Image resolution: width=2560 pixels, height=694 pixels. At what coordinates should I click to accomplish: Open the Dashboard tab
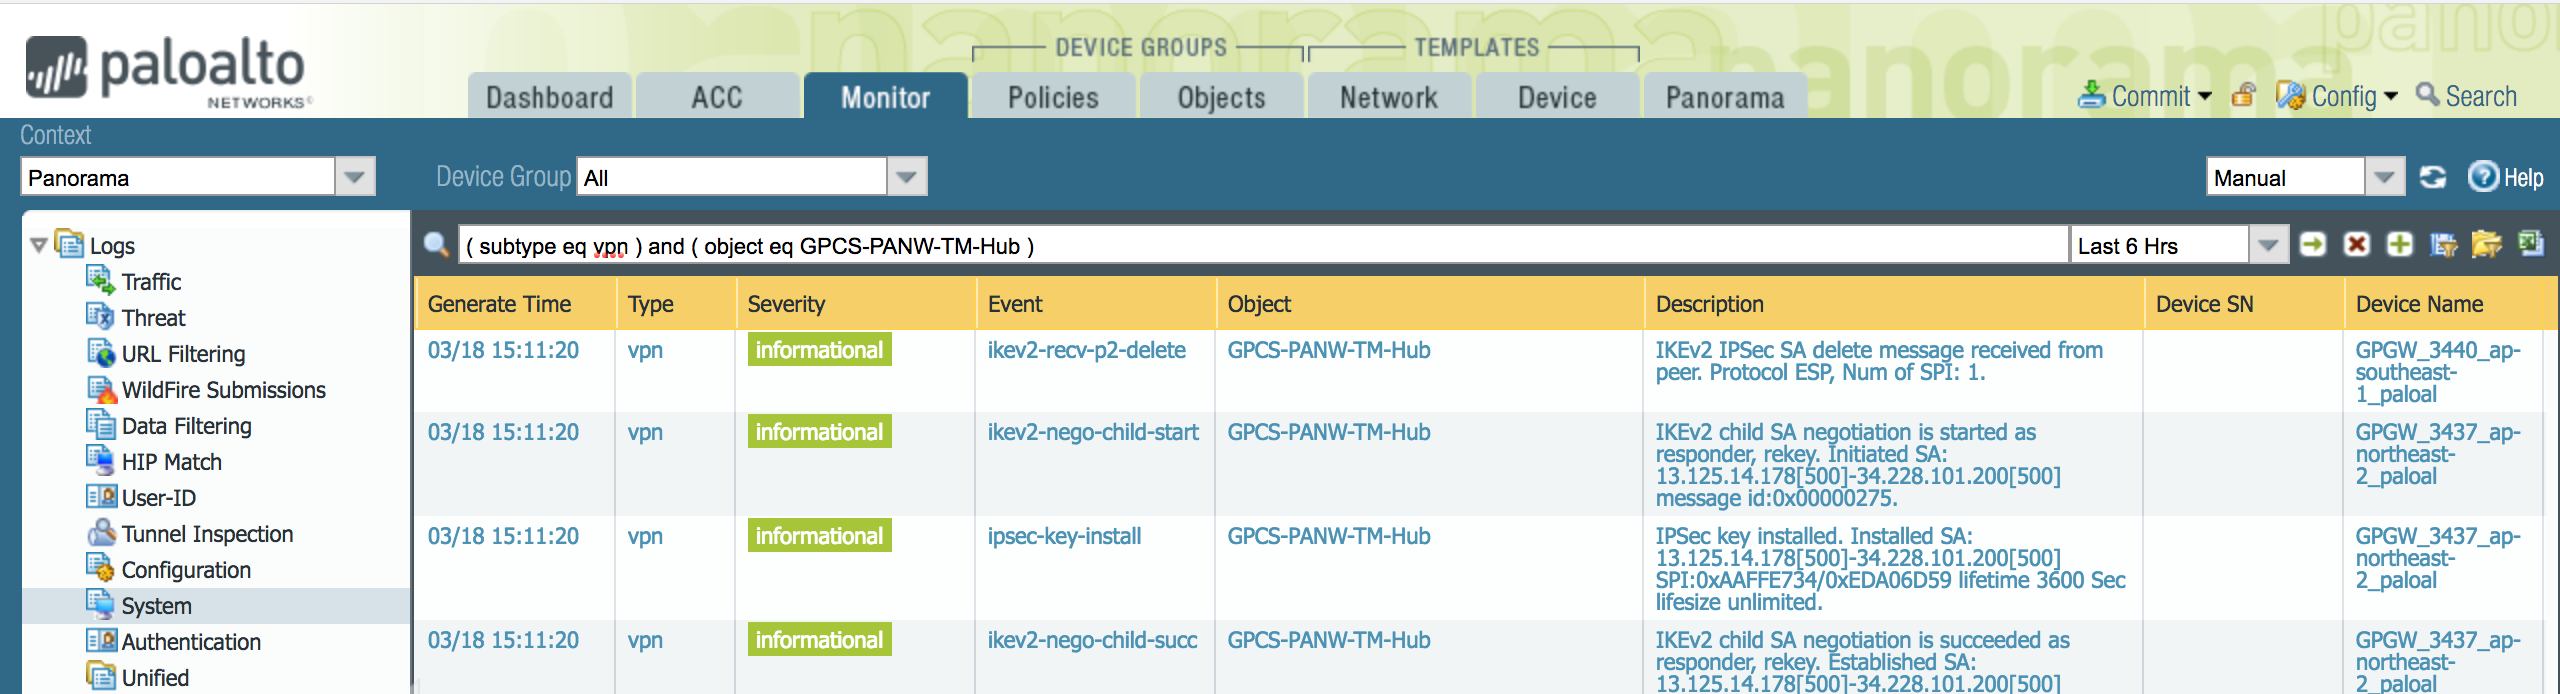click(549, 97)
